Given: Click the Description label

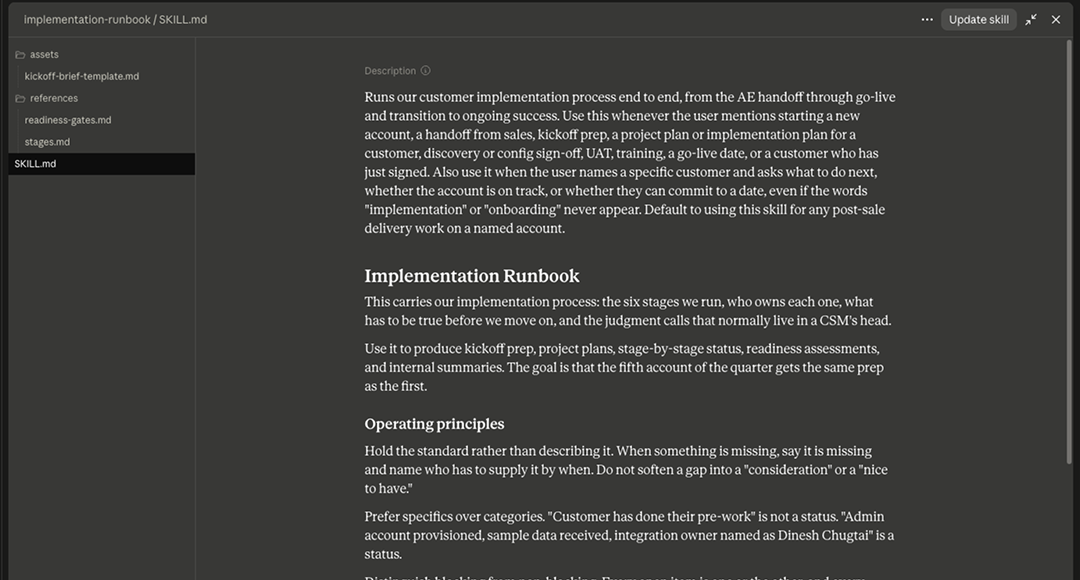Looking at the screenshot, I should click(390, 70).
